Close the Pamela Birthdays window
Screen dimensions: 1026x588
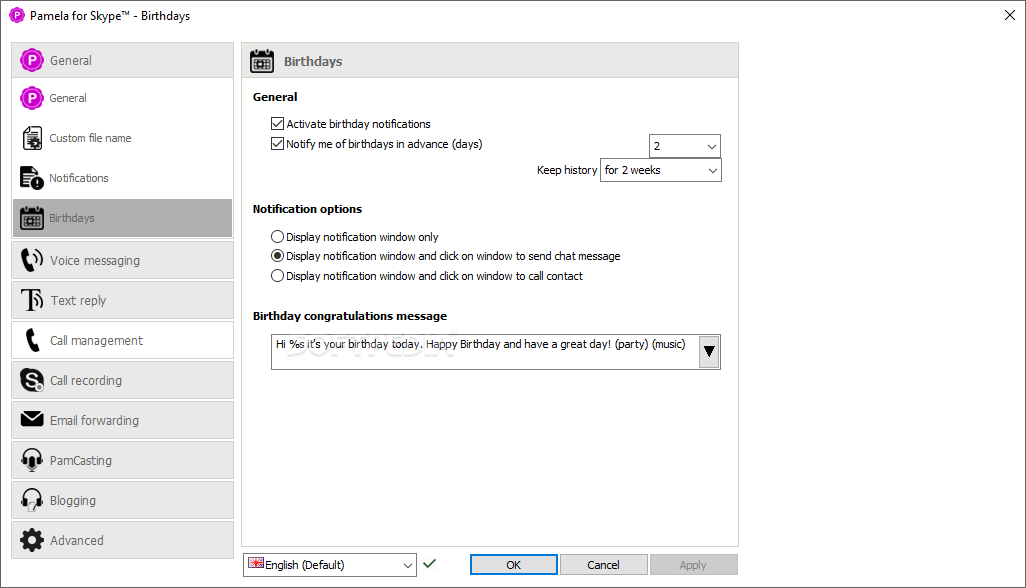coord(1010,15)
